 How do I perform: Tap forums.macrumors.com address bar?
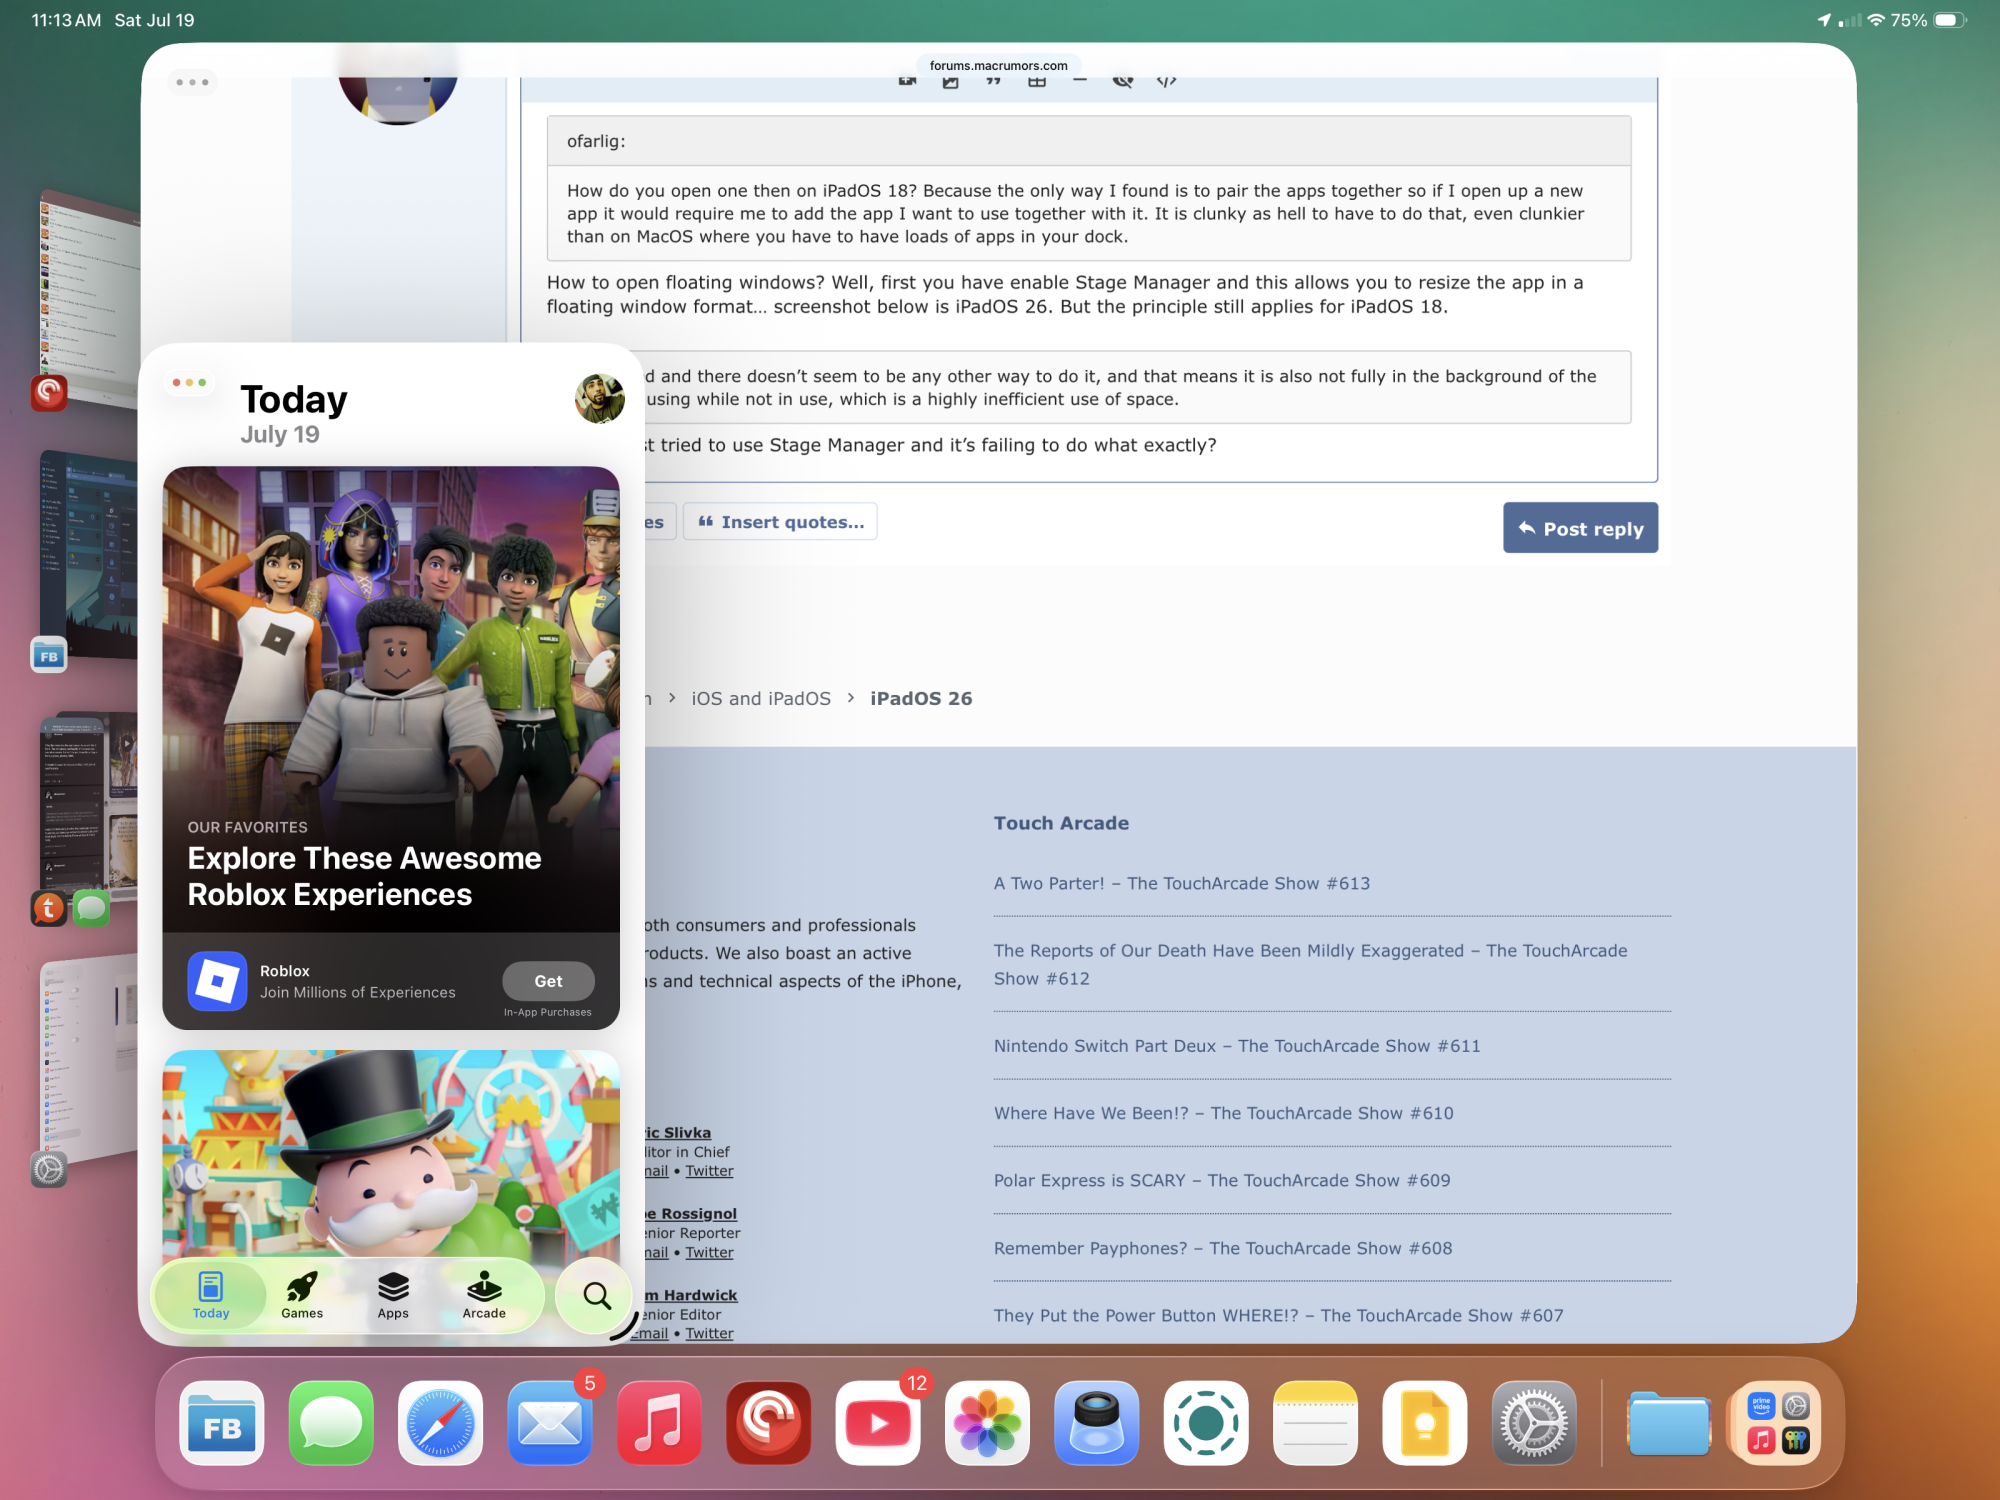click(x=998, y=66)
